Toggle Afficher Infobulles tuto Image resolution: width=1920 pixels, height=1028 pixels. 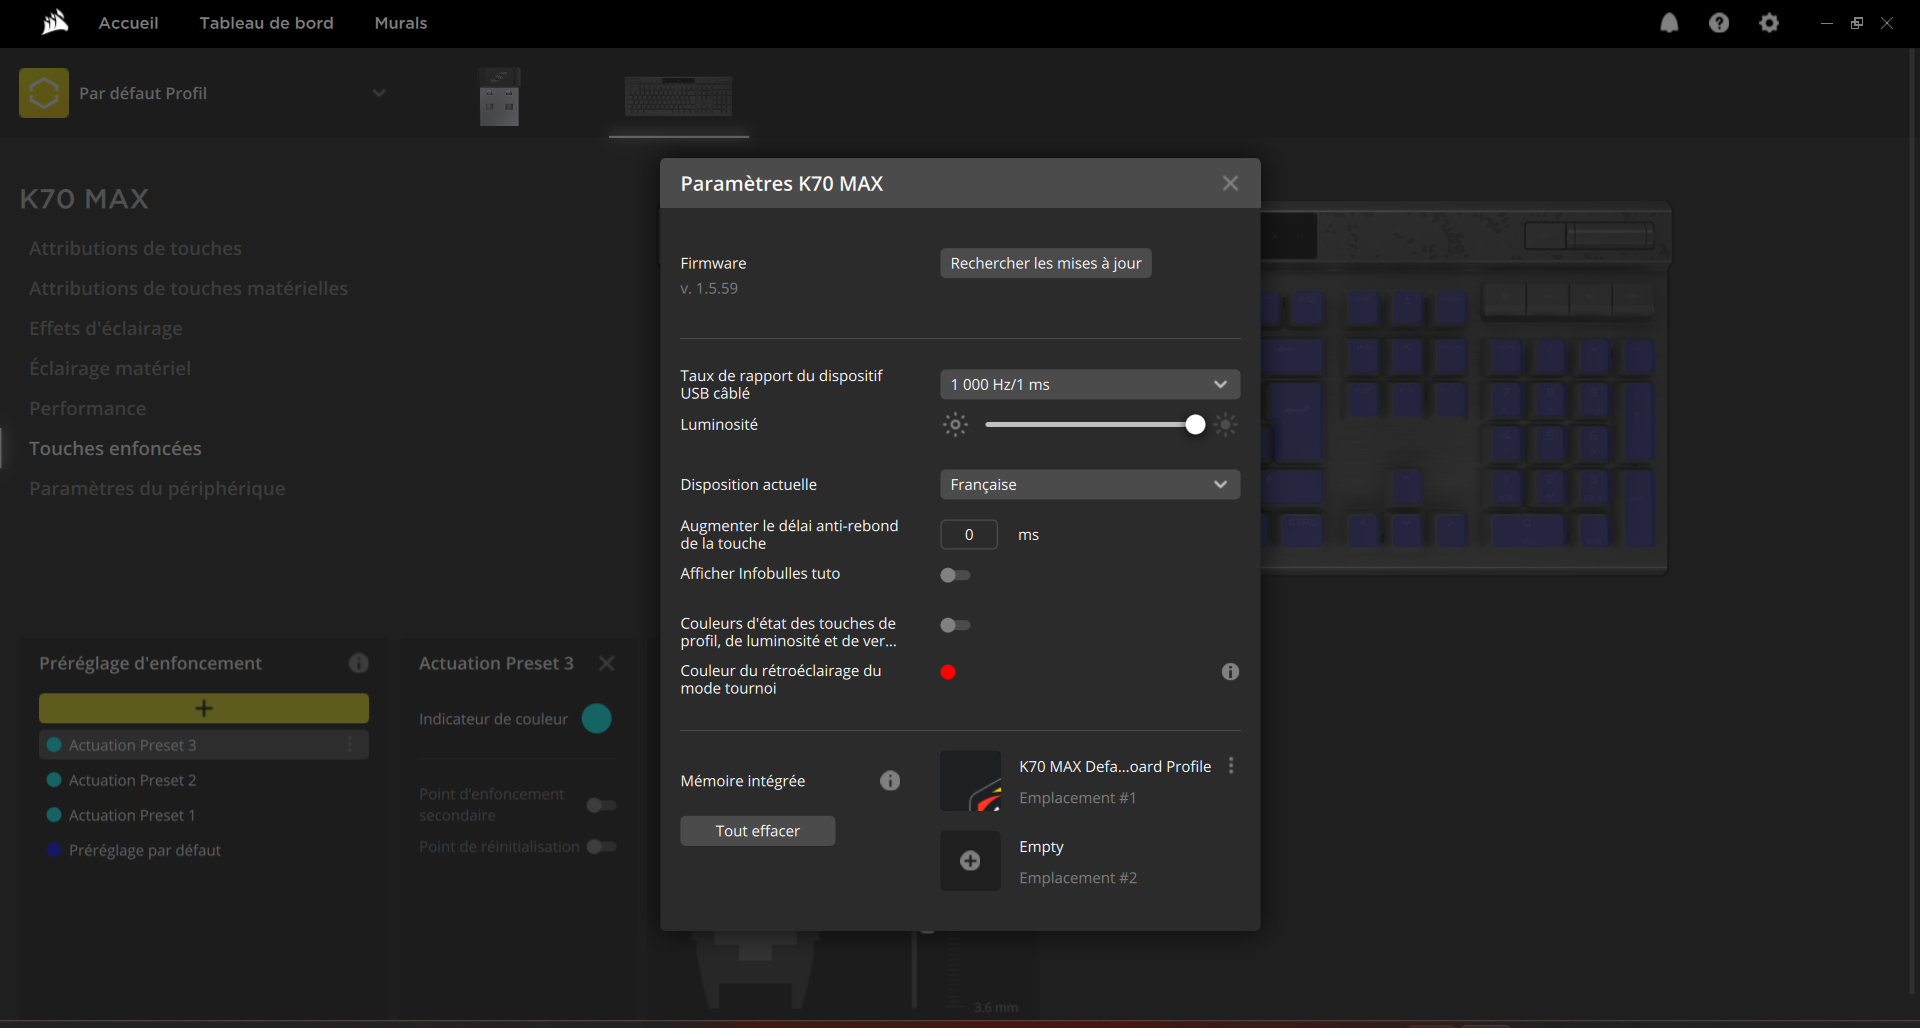955,575
